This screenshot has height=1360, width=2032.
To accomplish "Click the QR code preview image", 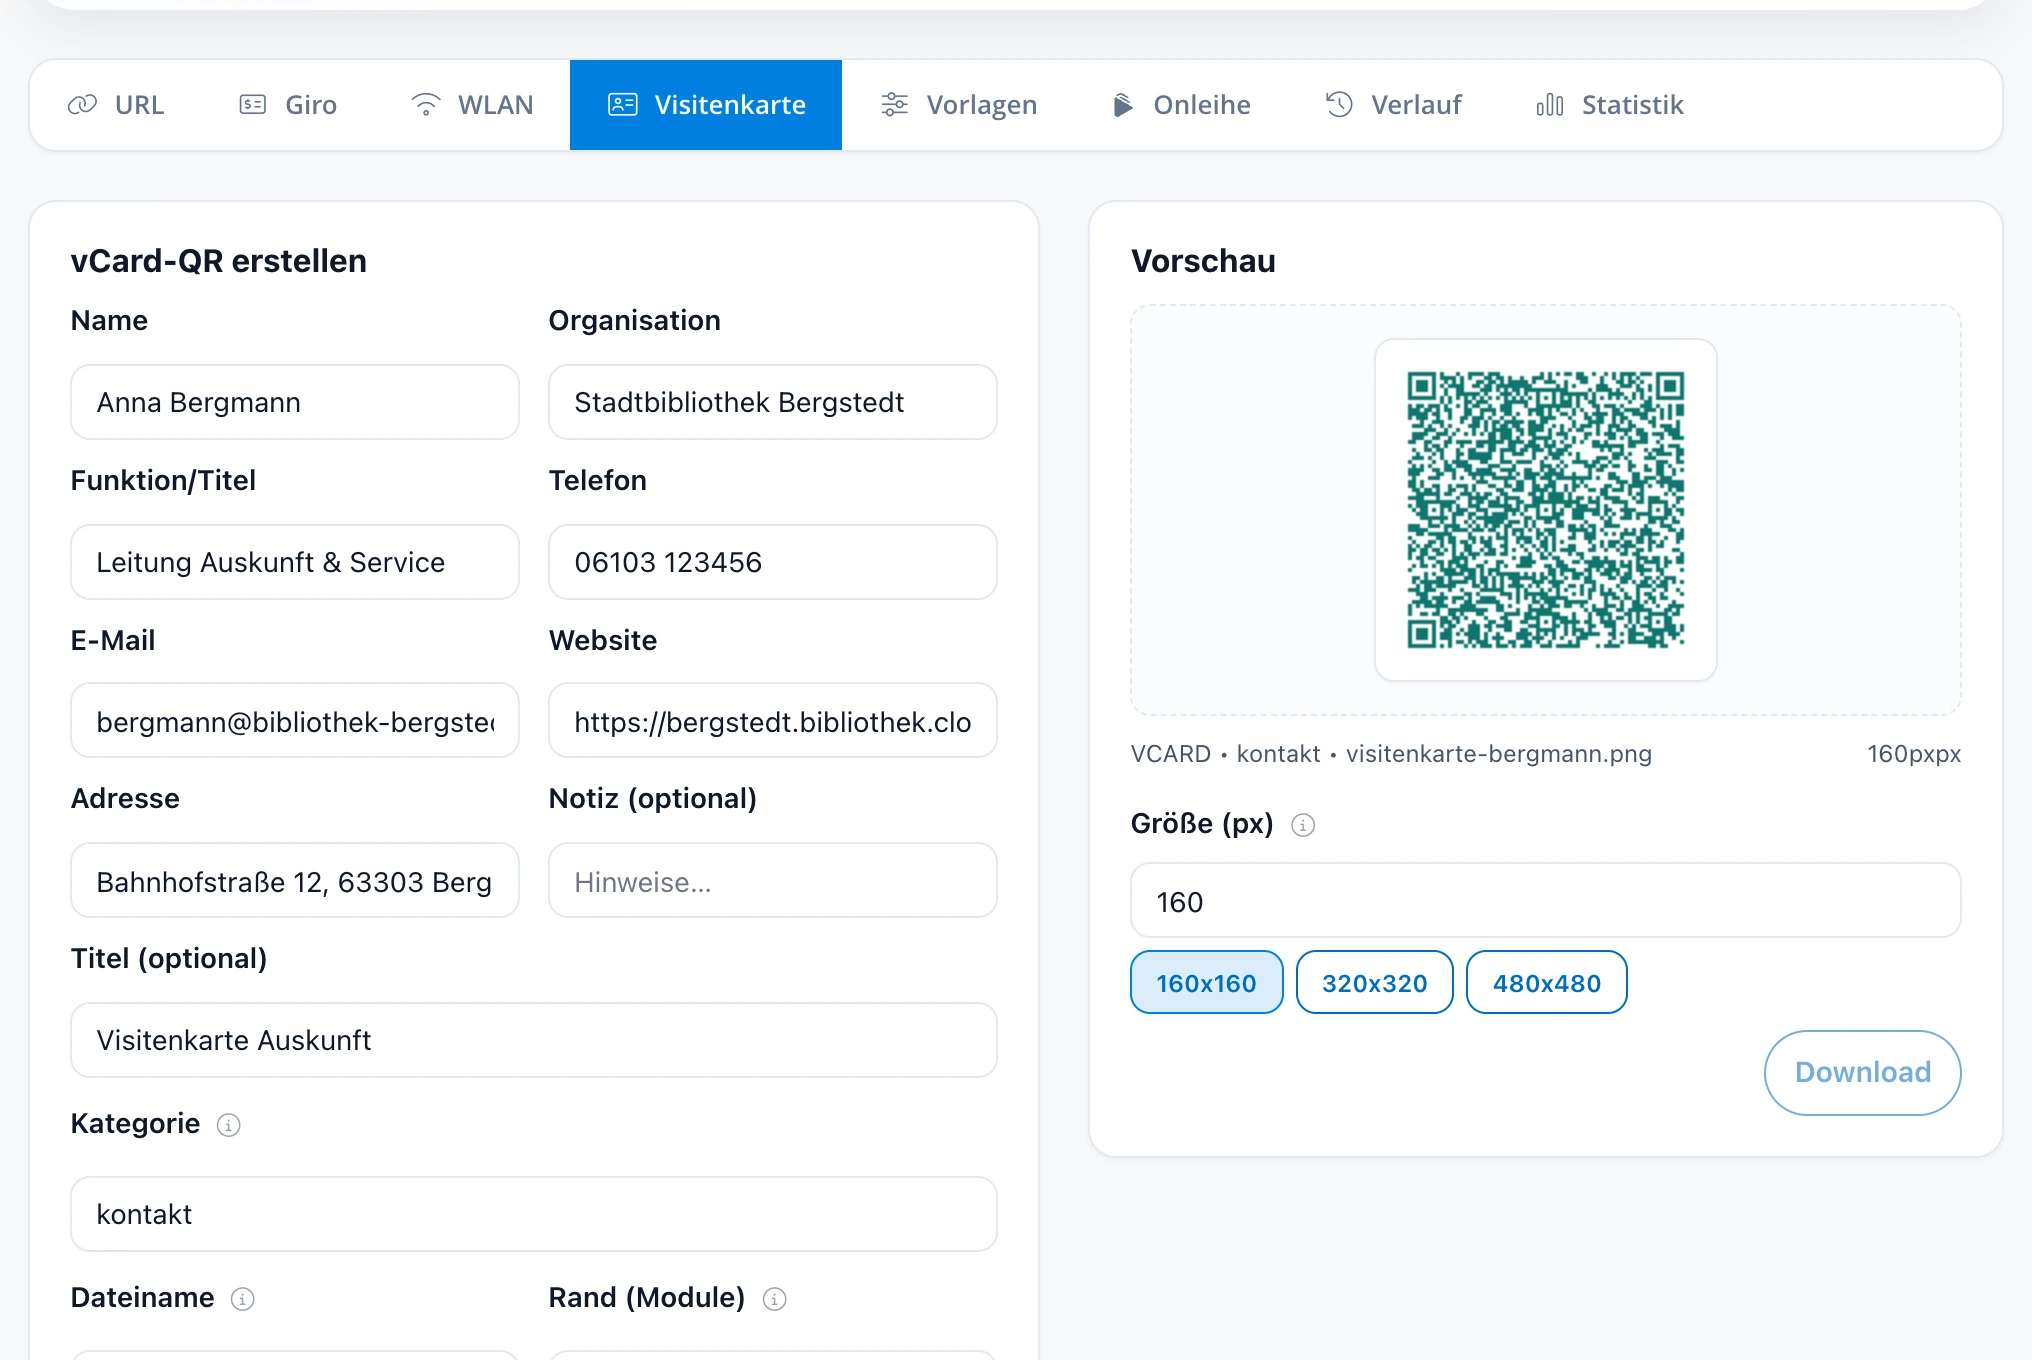I will tap(1546, 510).
